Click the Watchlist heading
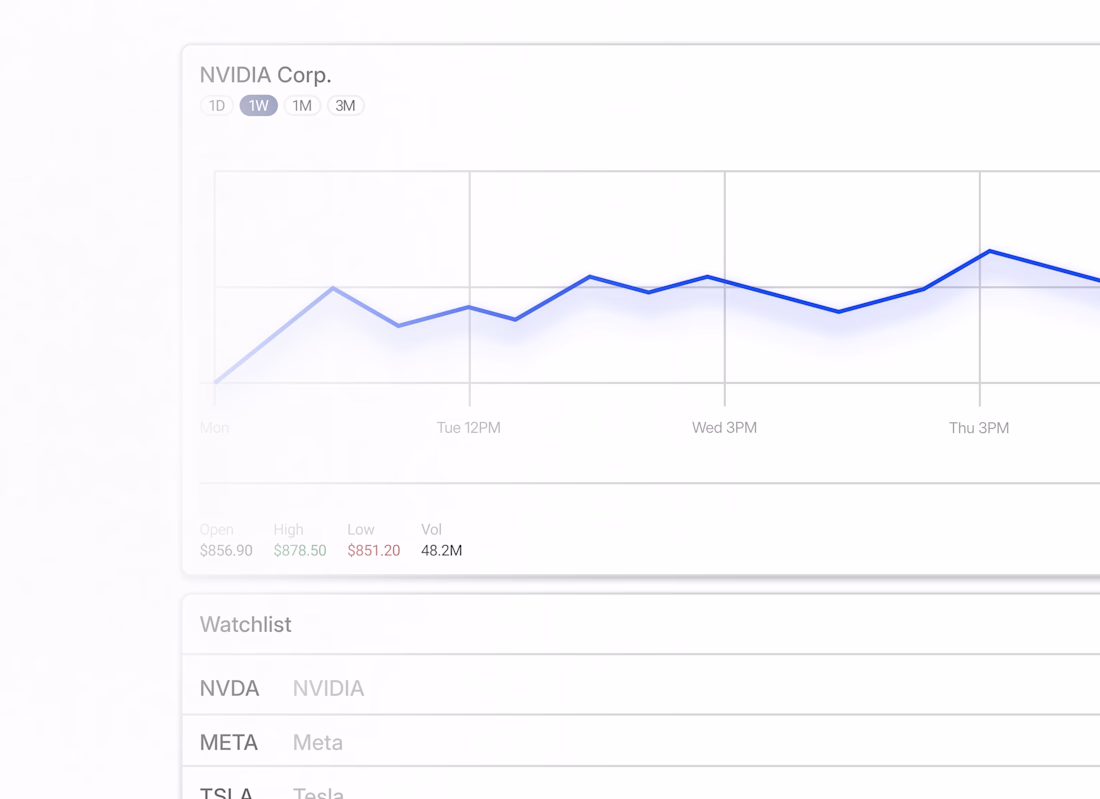 246,624
